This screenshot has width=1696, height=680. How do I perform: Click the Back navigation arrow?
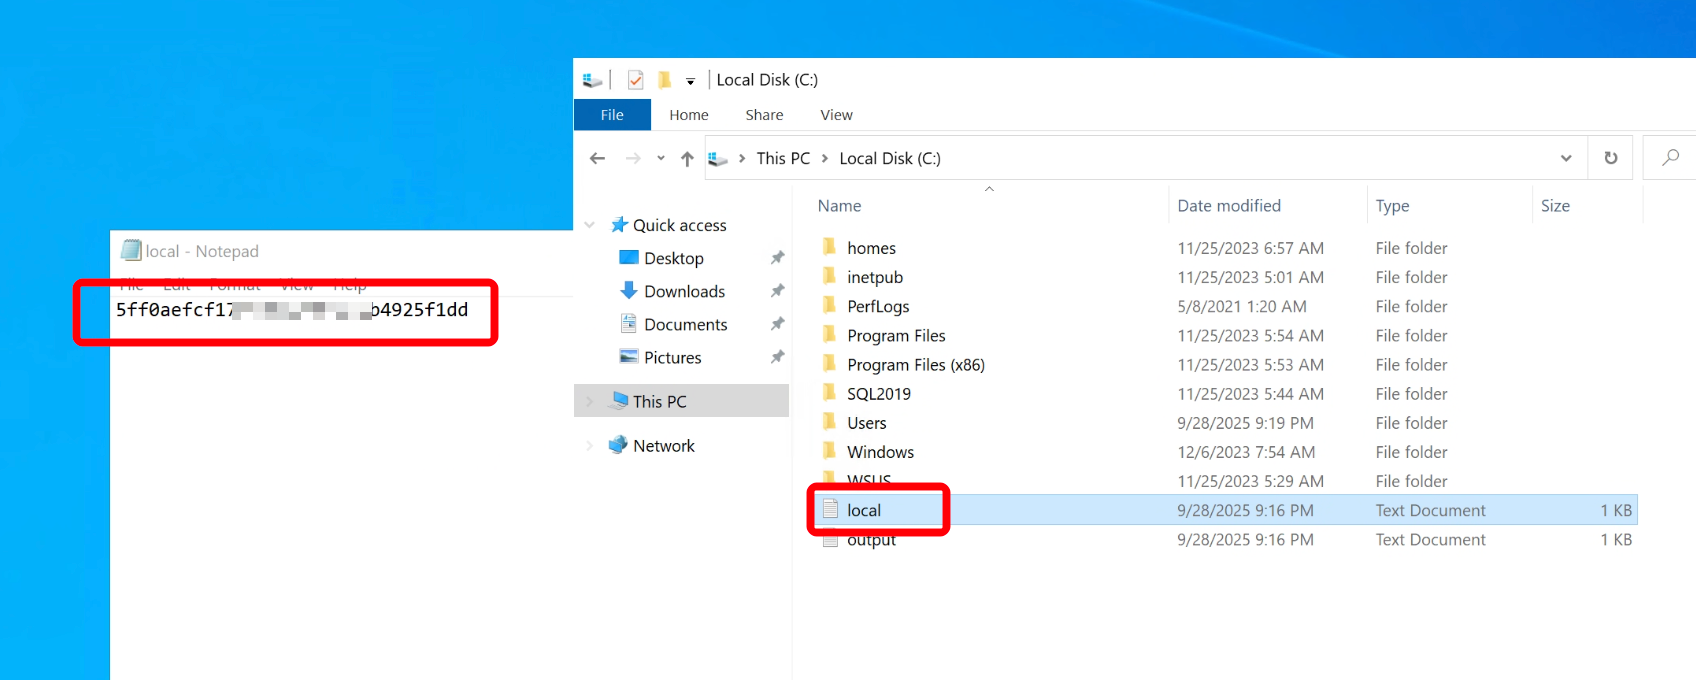click(598, 158)
